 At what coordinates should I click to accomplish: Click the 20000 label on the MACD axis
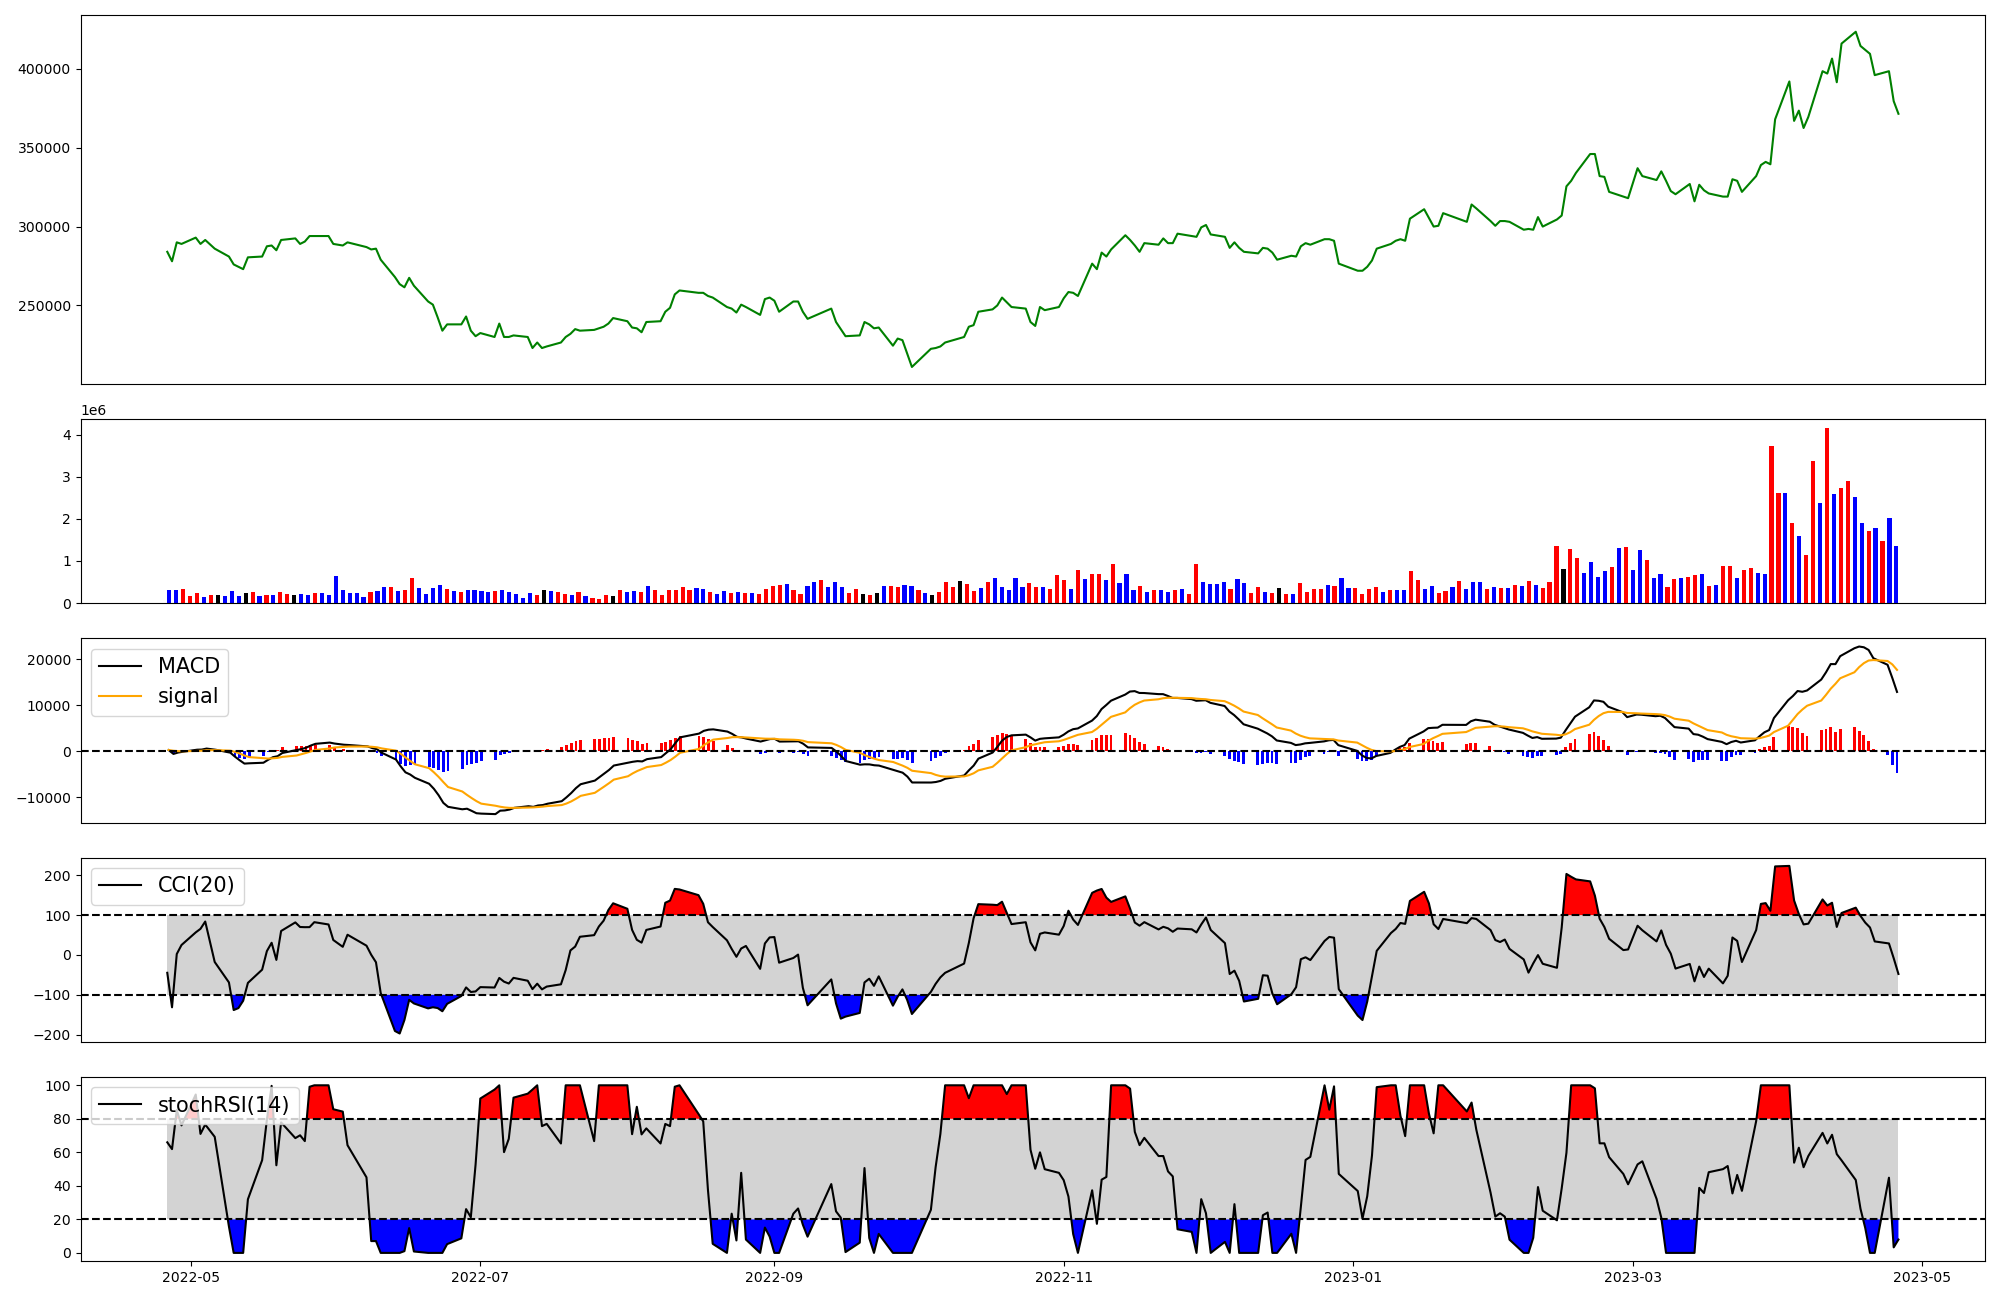click(x=48, y=660)
